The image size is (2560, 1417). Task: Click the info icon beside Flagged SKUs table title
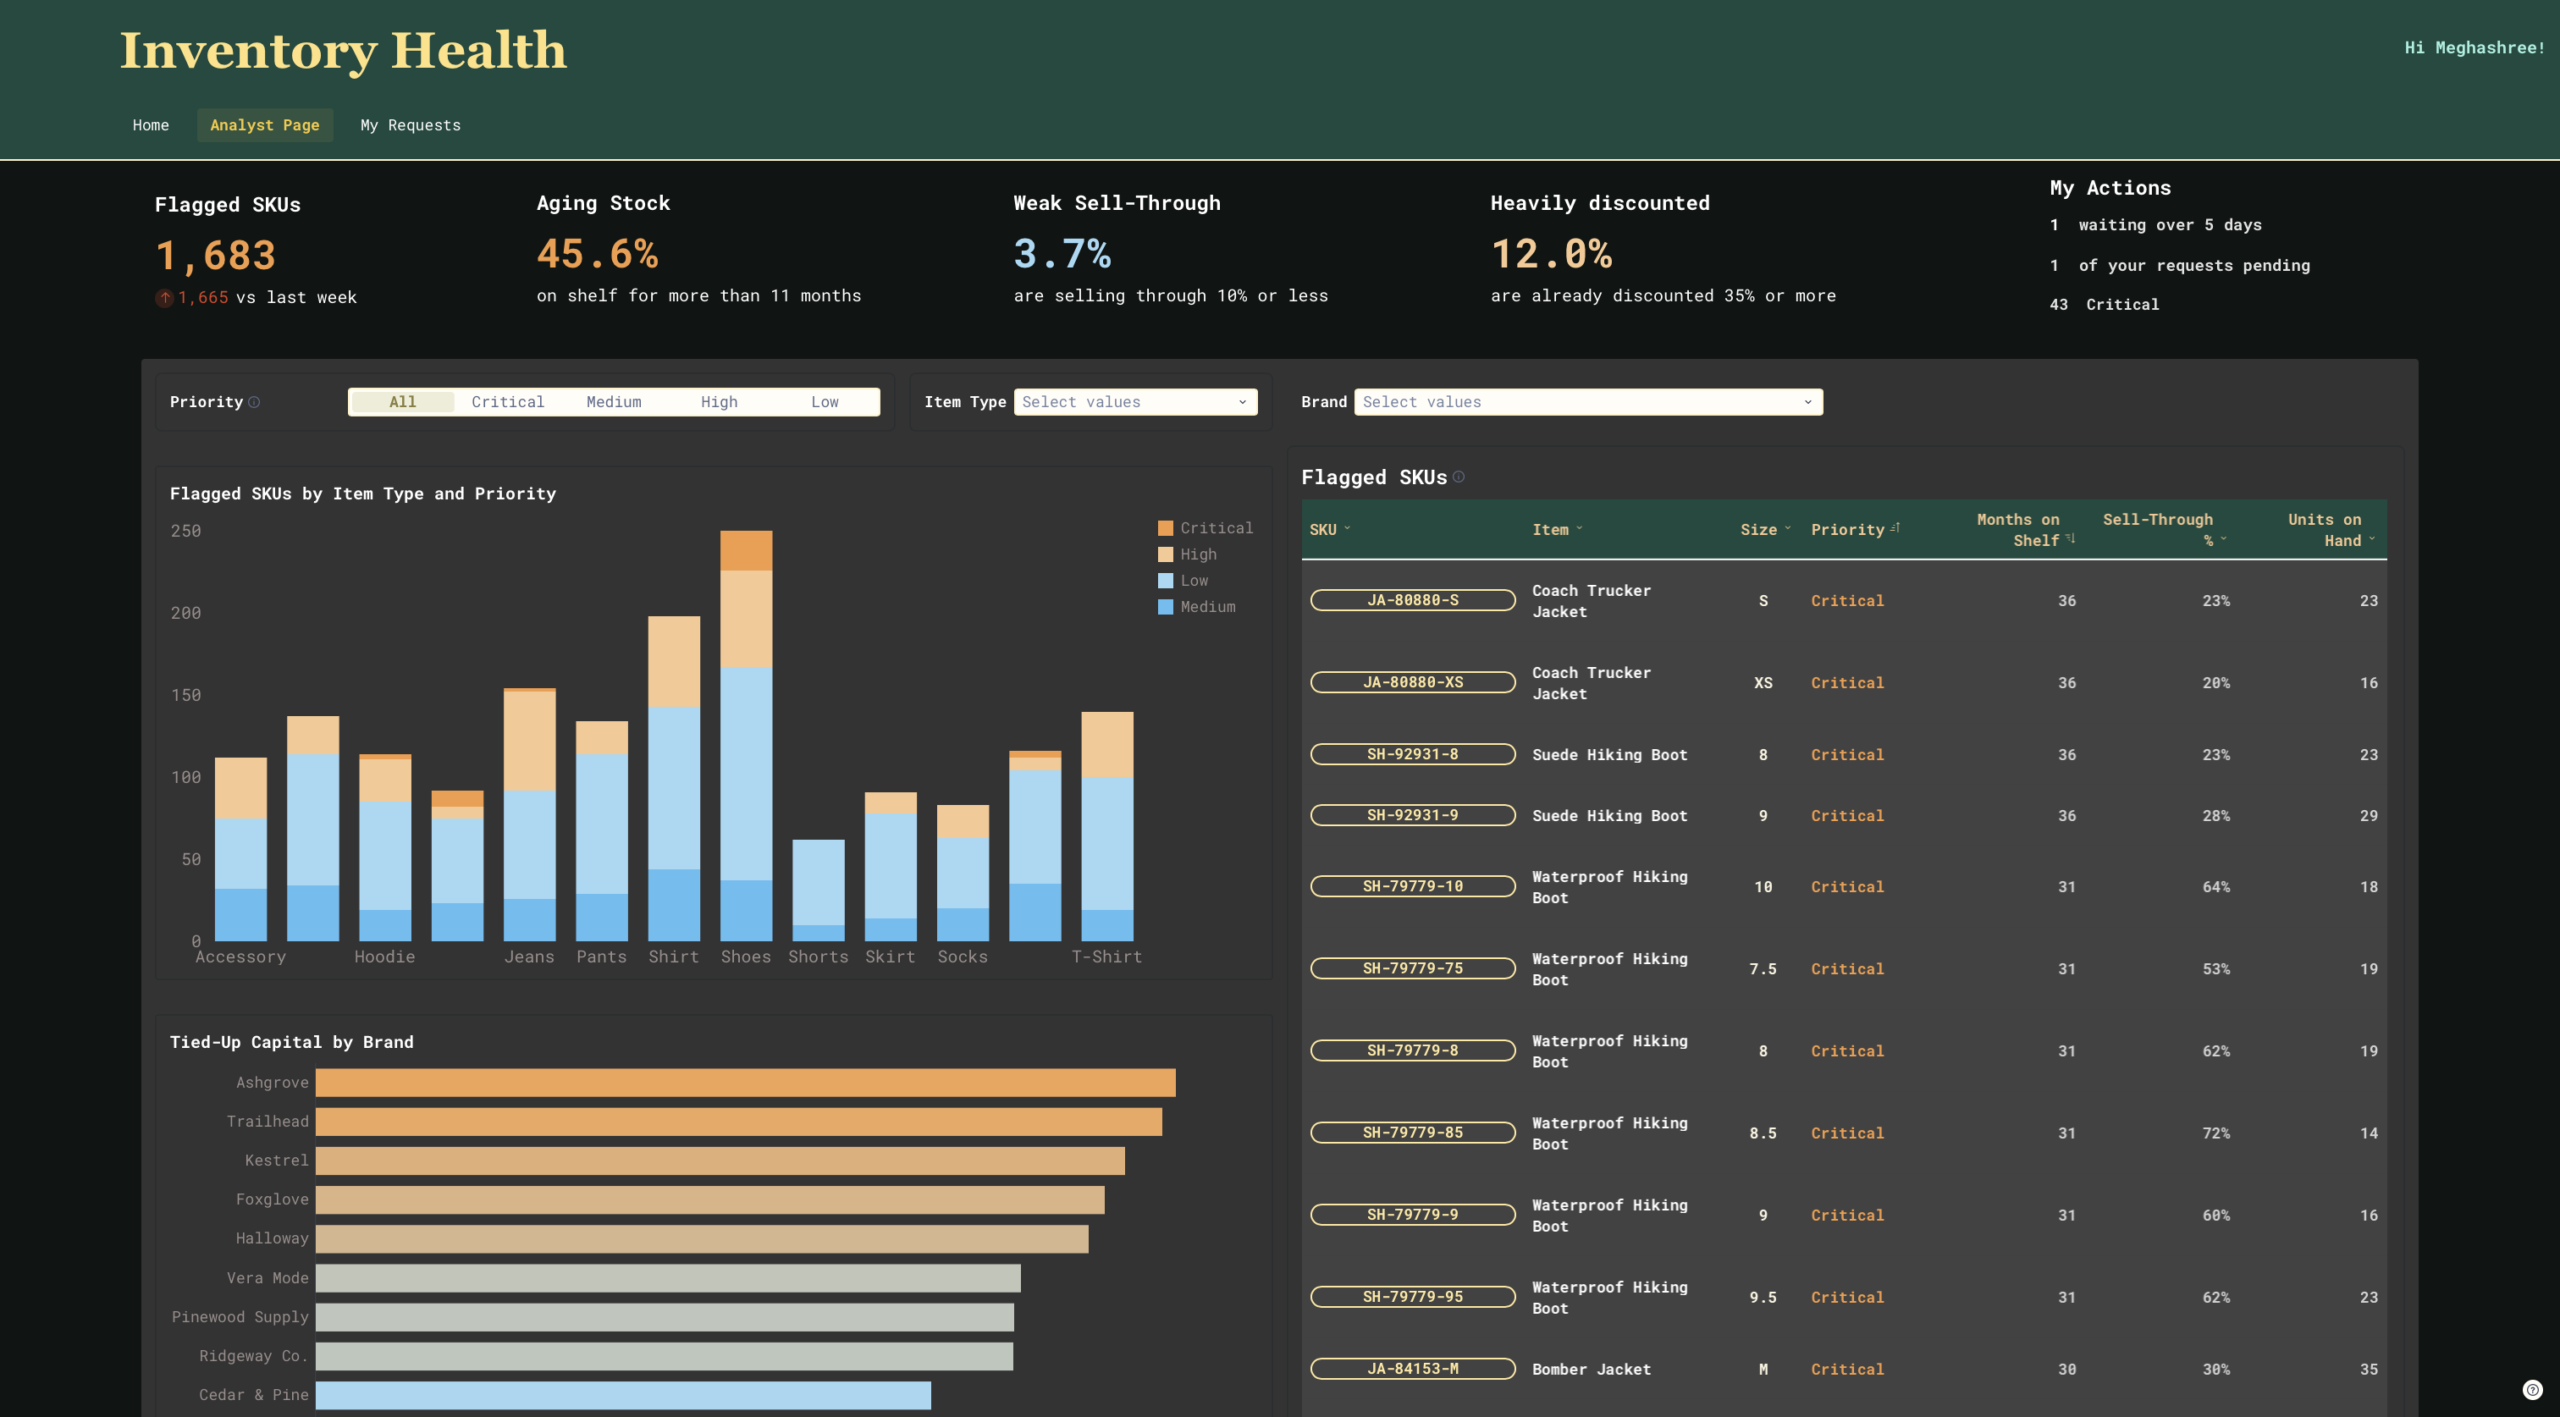click(1459, 477)
